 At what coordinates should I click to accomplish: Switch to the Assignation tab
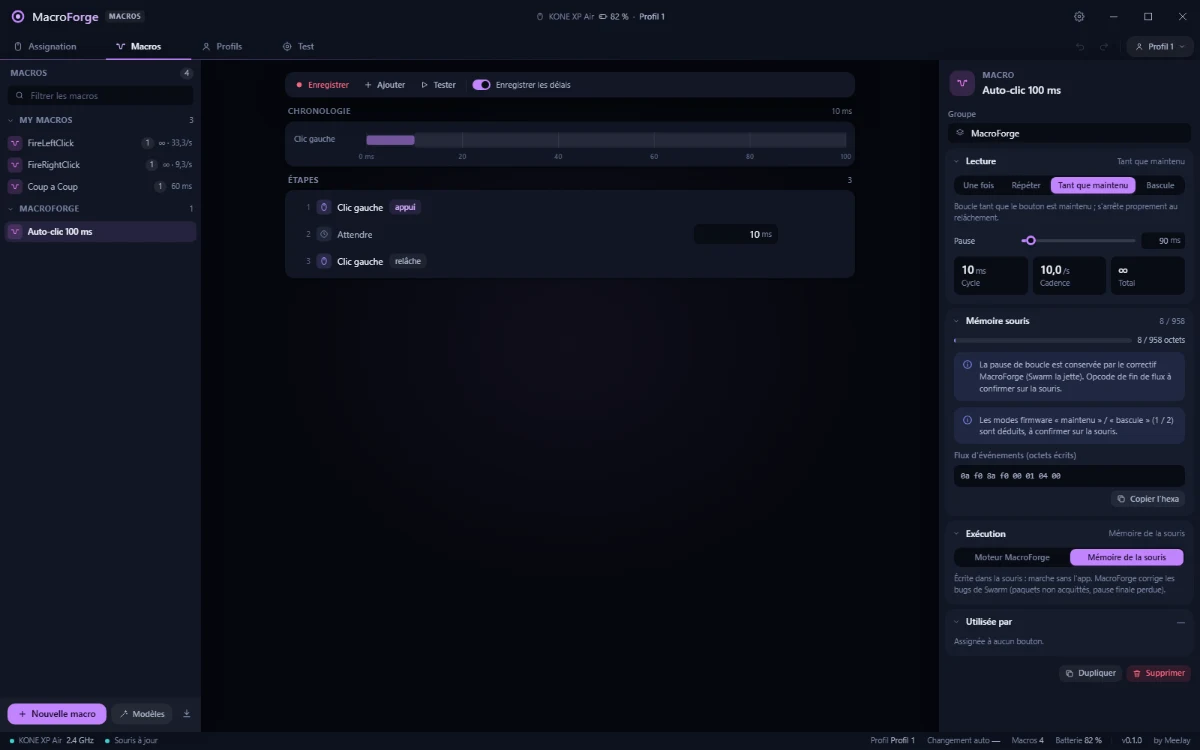(45, 47)
